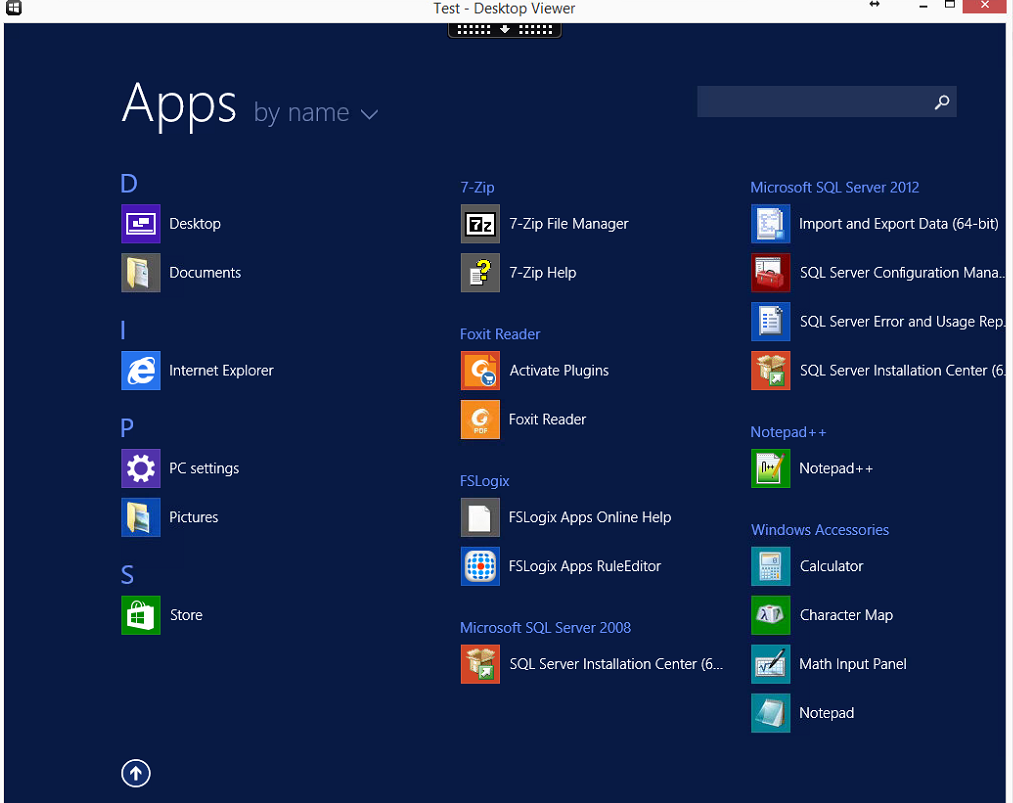Click the Microsoft SQL Server 2012 group header
The image size is (1013, 803).
(835, 187)
